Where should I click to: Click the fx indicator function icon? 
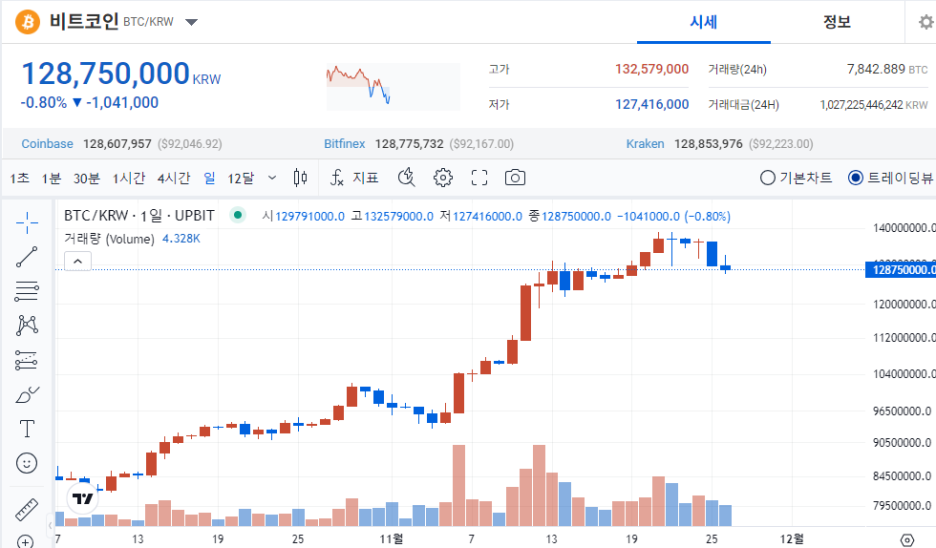[x=337, y=178]
